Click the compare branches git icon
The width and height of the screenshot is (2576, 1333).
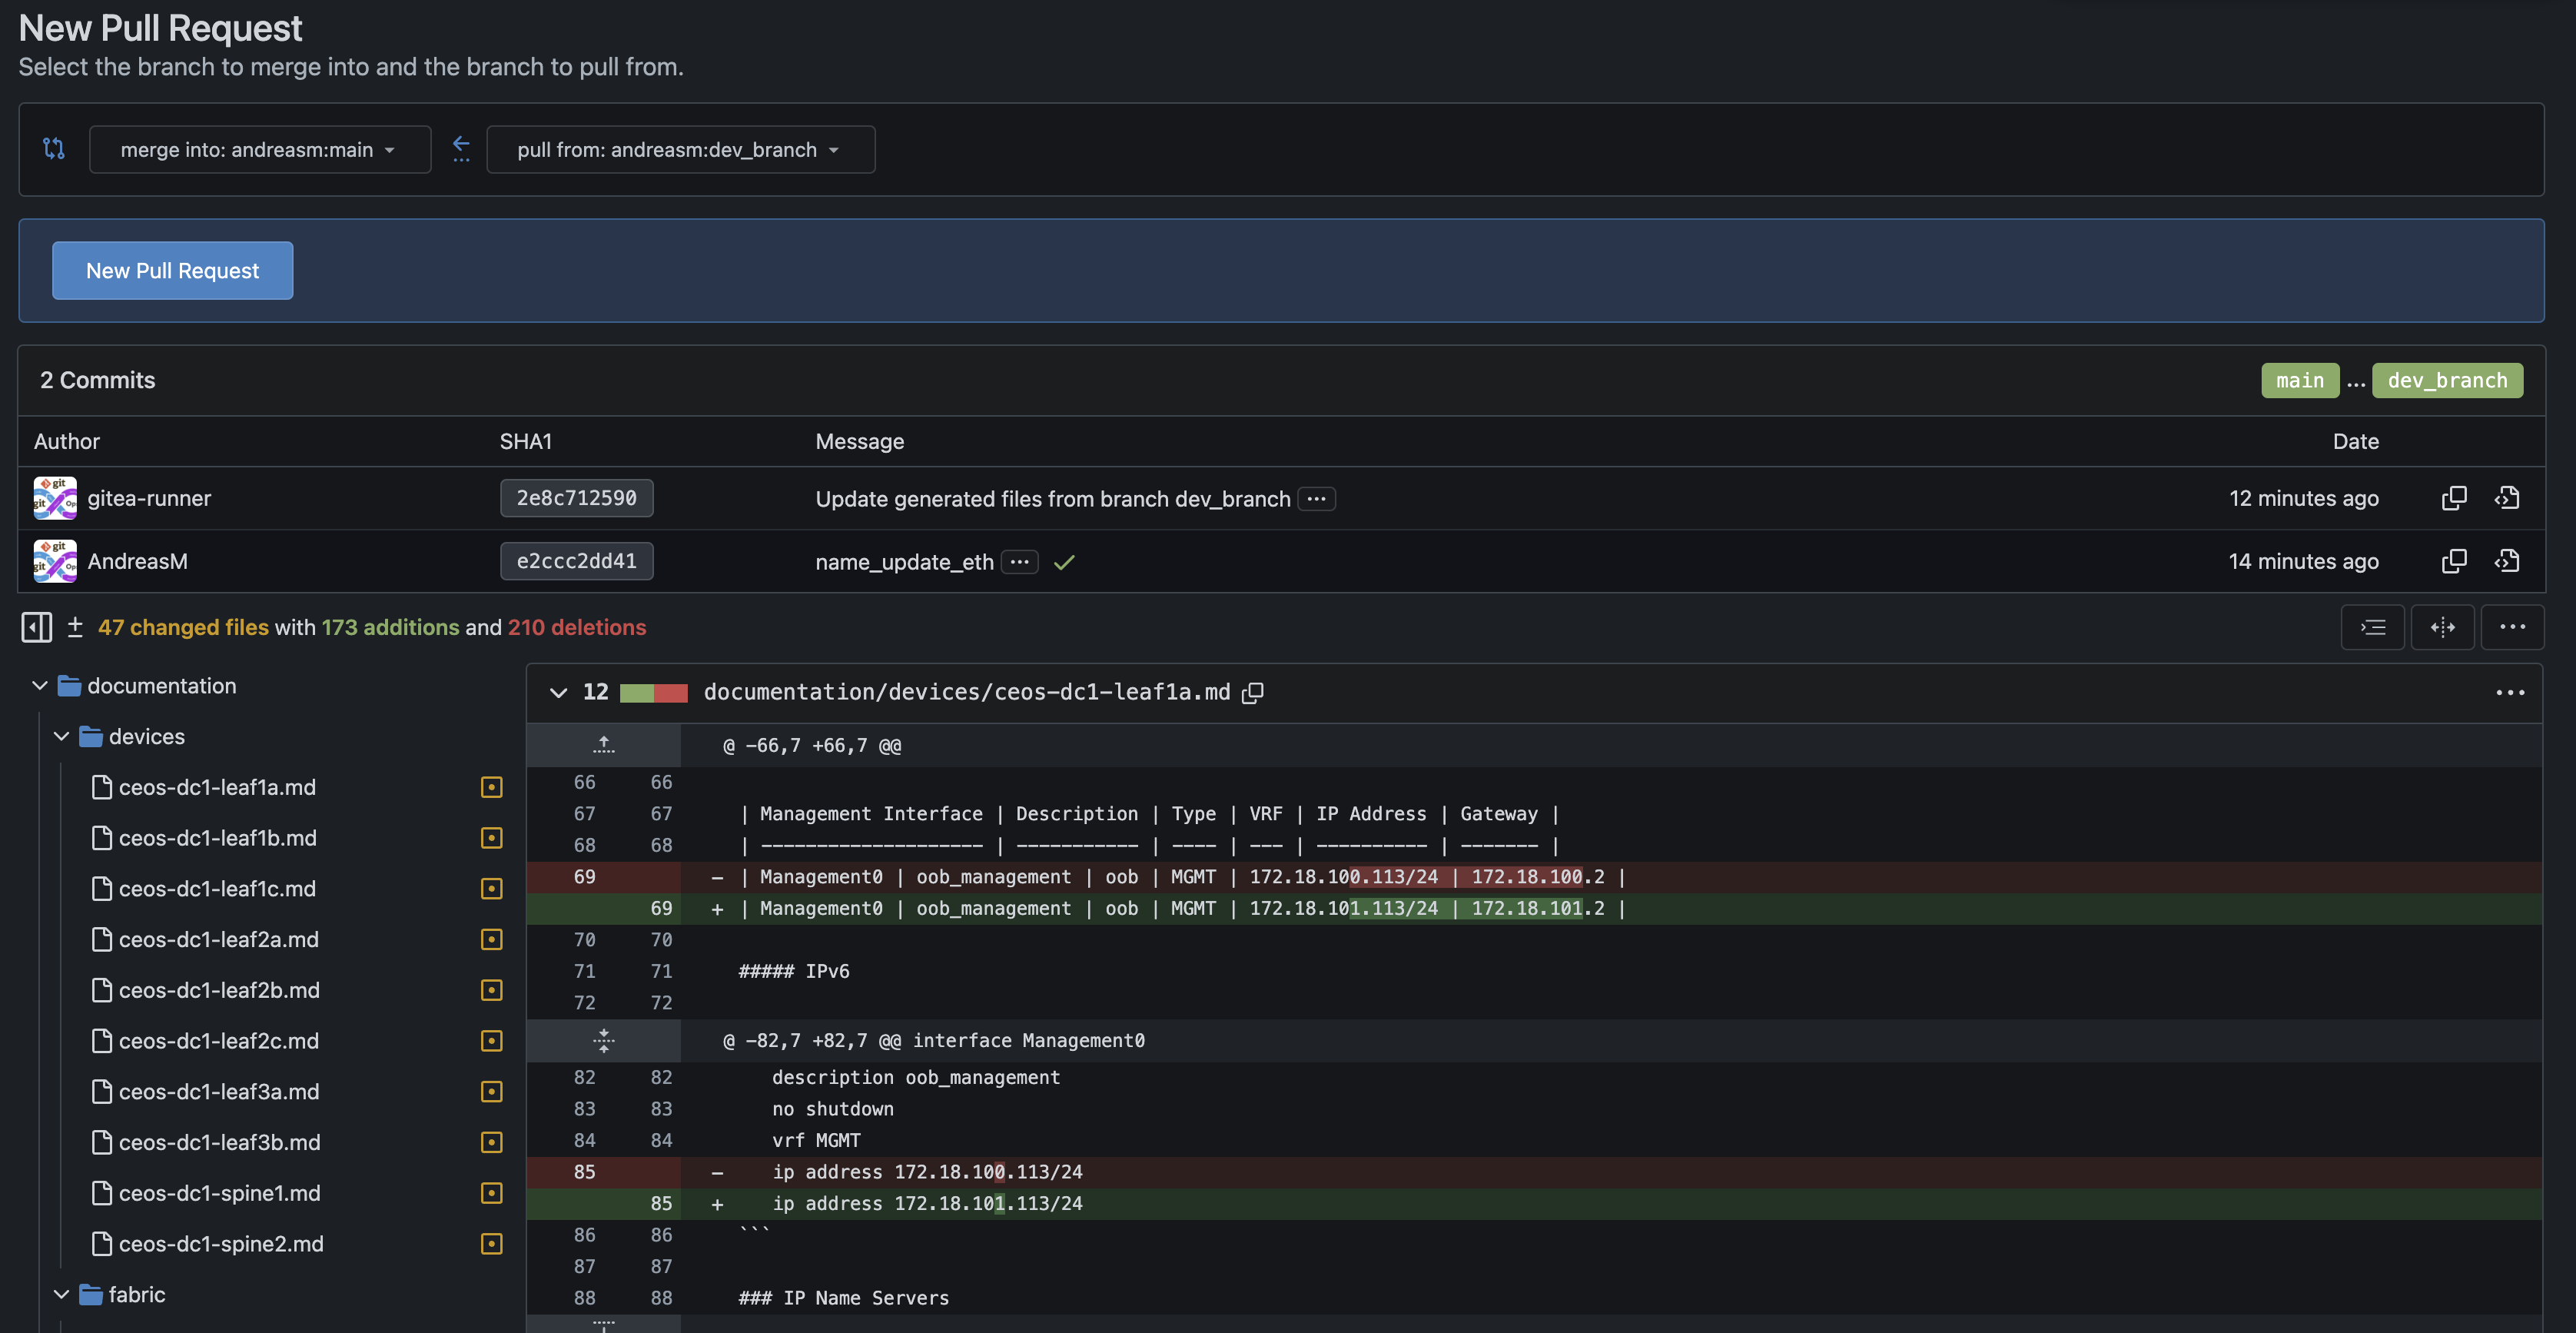[54, 149]
